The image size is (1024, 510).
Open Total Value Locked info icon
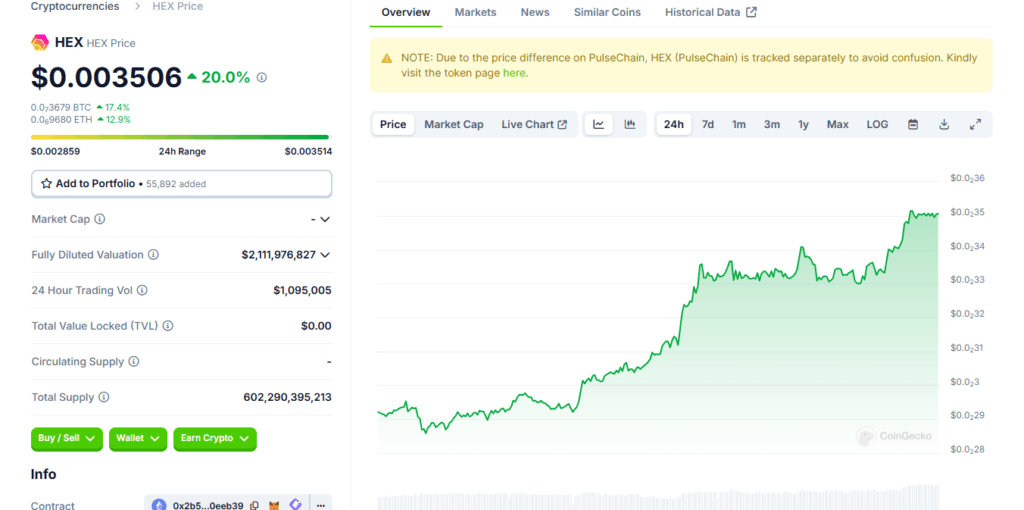(x=168, y=326)
